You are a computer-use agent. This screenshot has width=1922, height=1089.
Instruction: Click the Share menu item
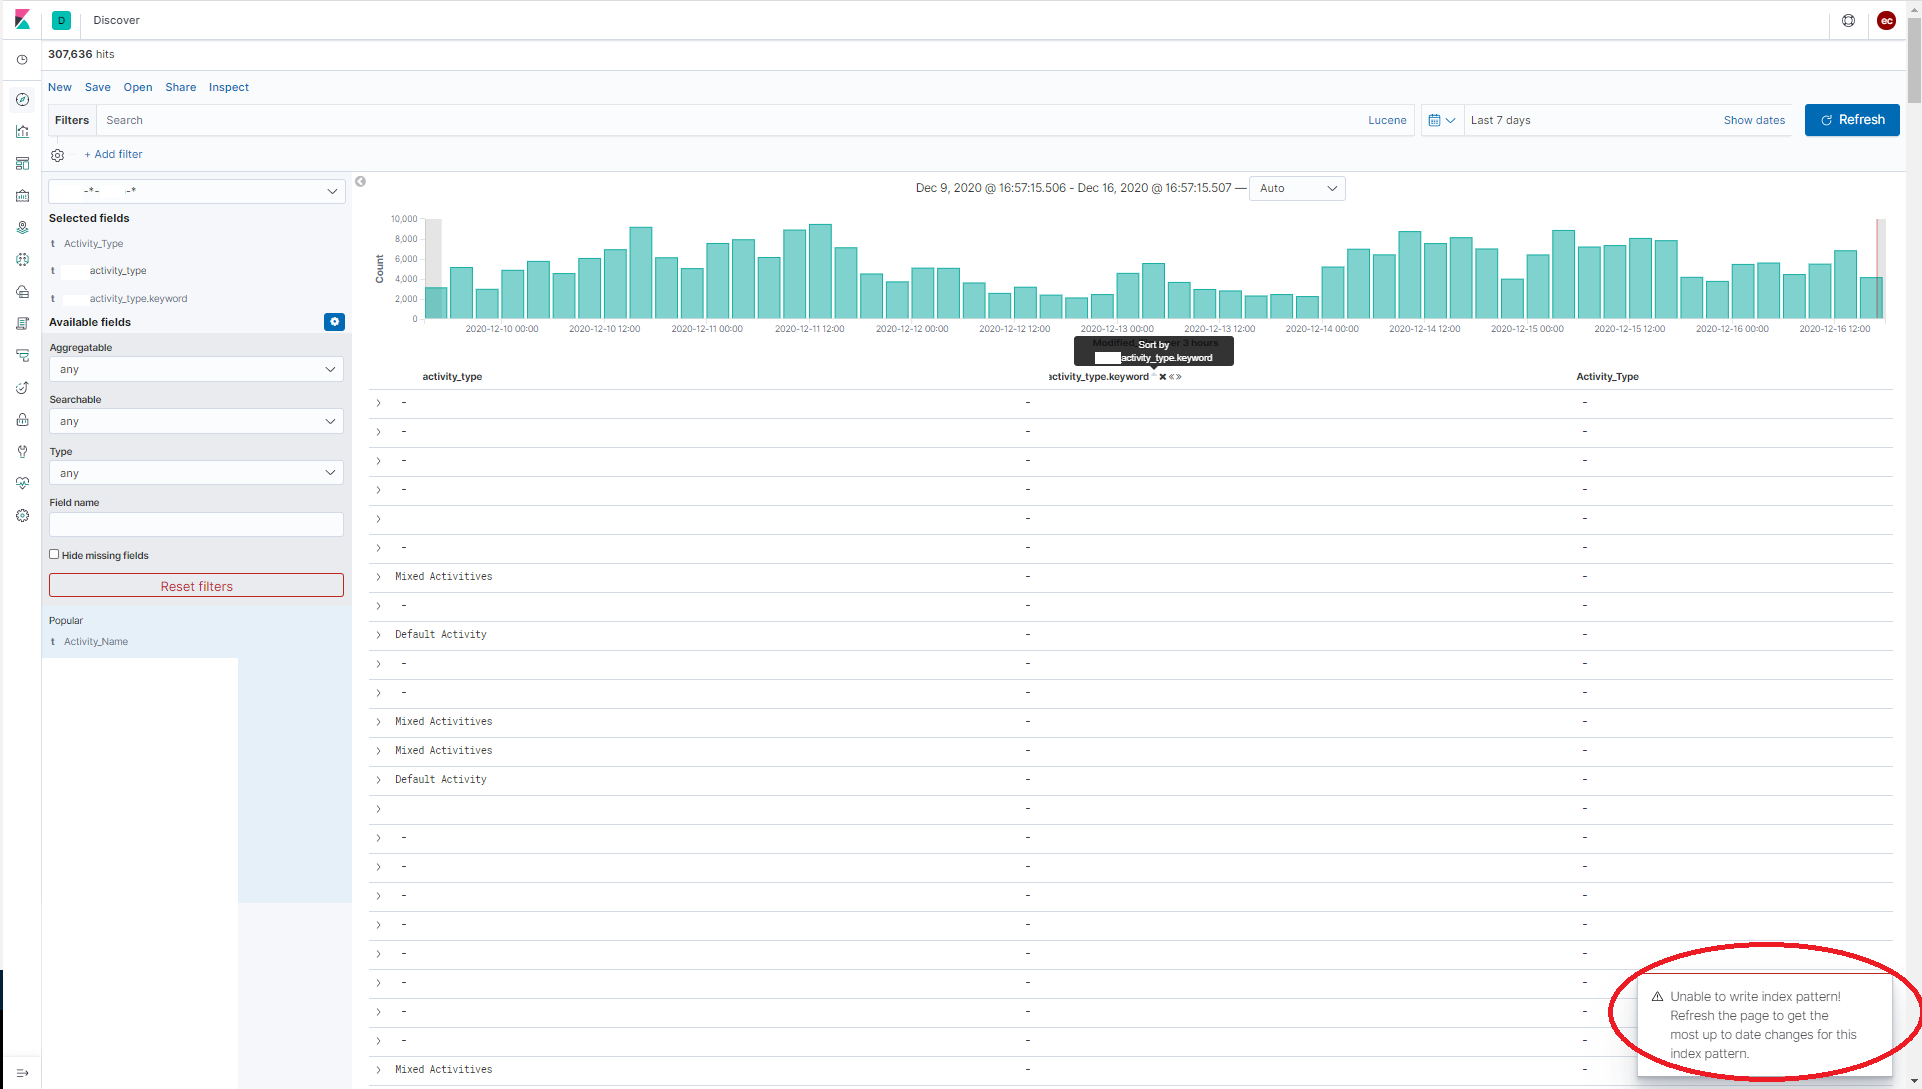180,87
